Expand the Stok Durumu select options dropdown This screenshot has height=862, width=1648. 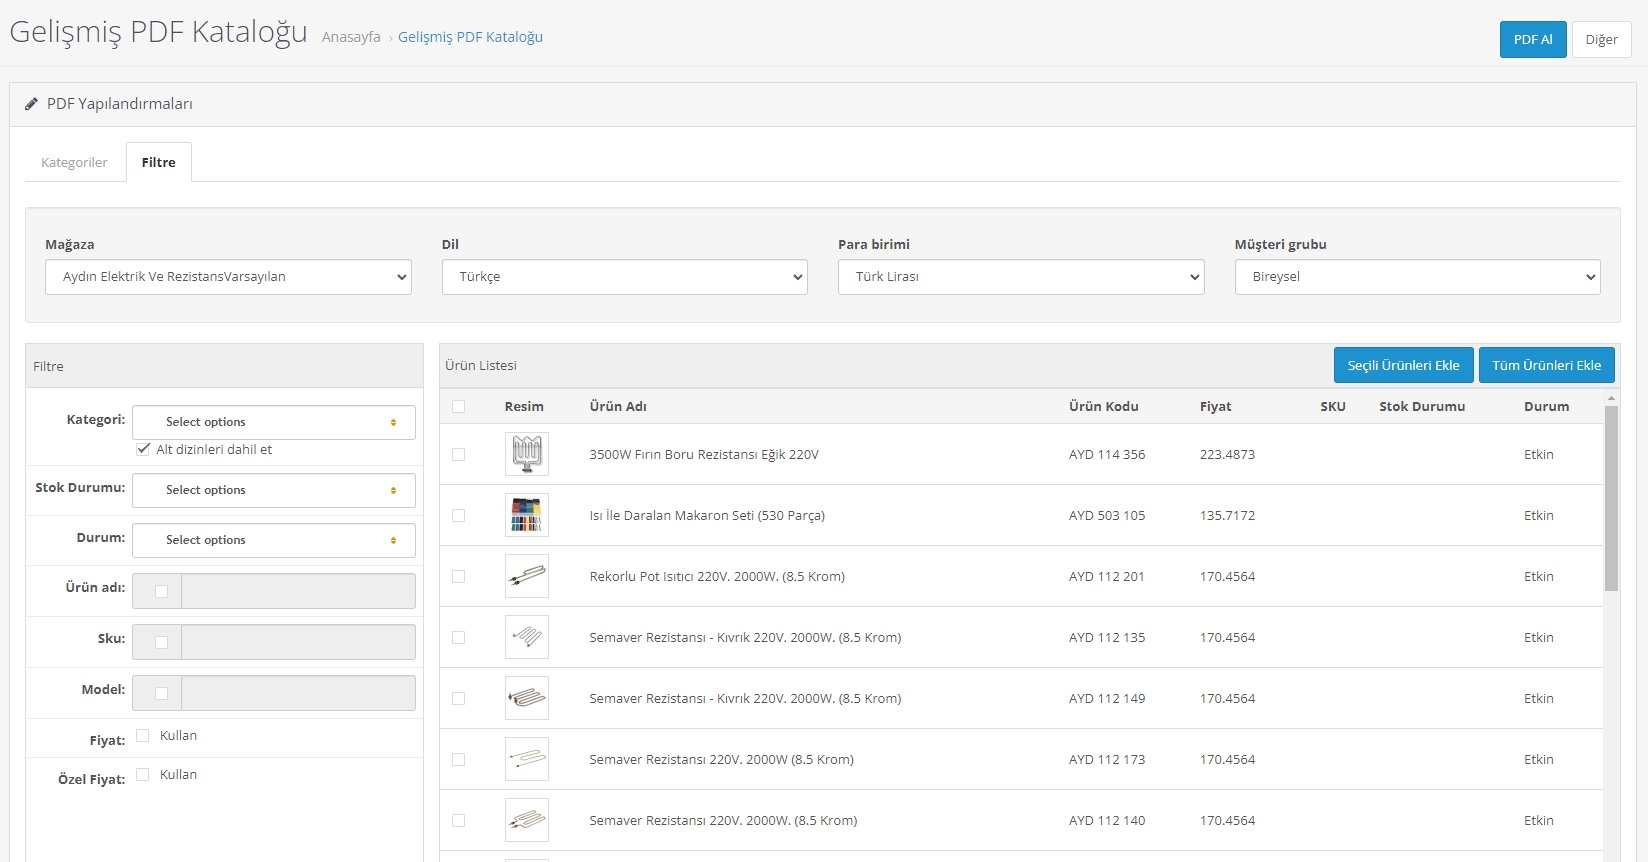[x=274, y=490]
